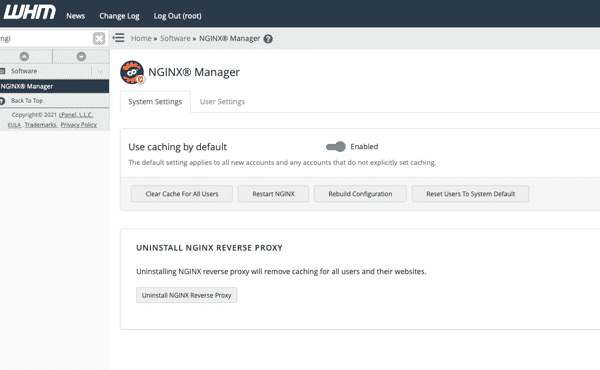Viewport: 600px width, 370px height.
Task: Open cPanel, L.L.C. footer link
Action: (x=76, y=115)
